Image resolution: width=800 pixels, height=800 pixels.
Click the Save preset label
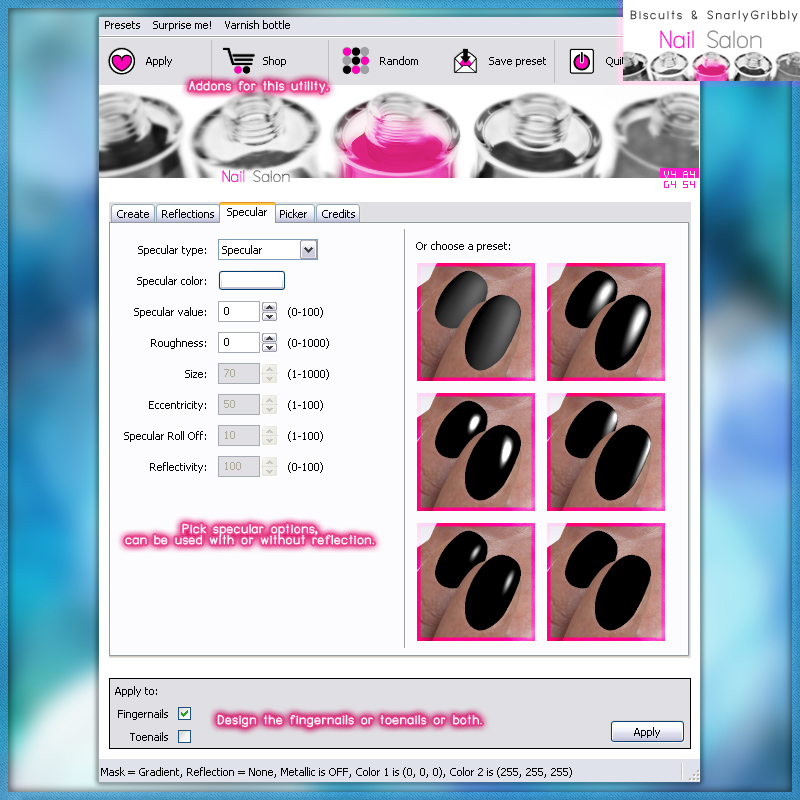pos(517,61)
